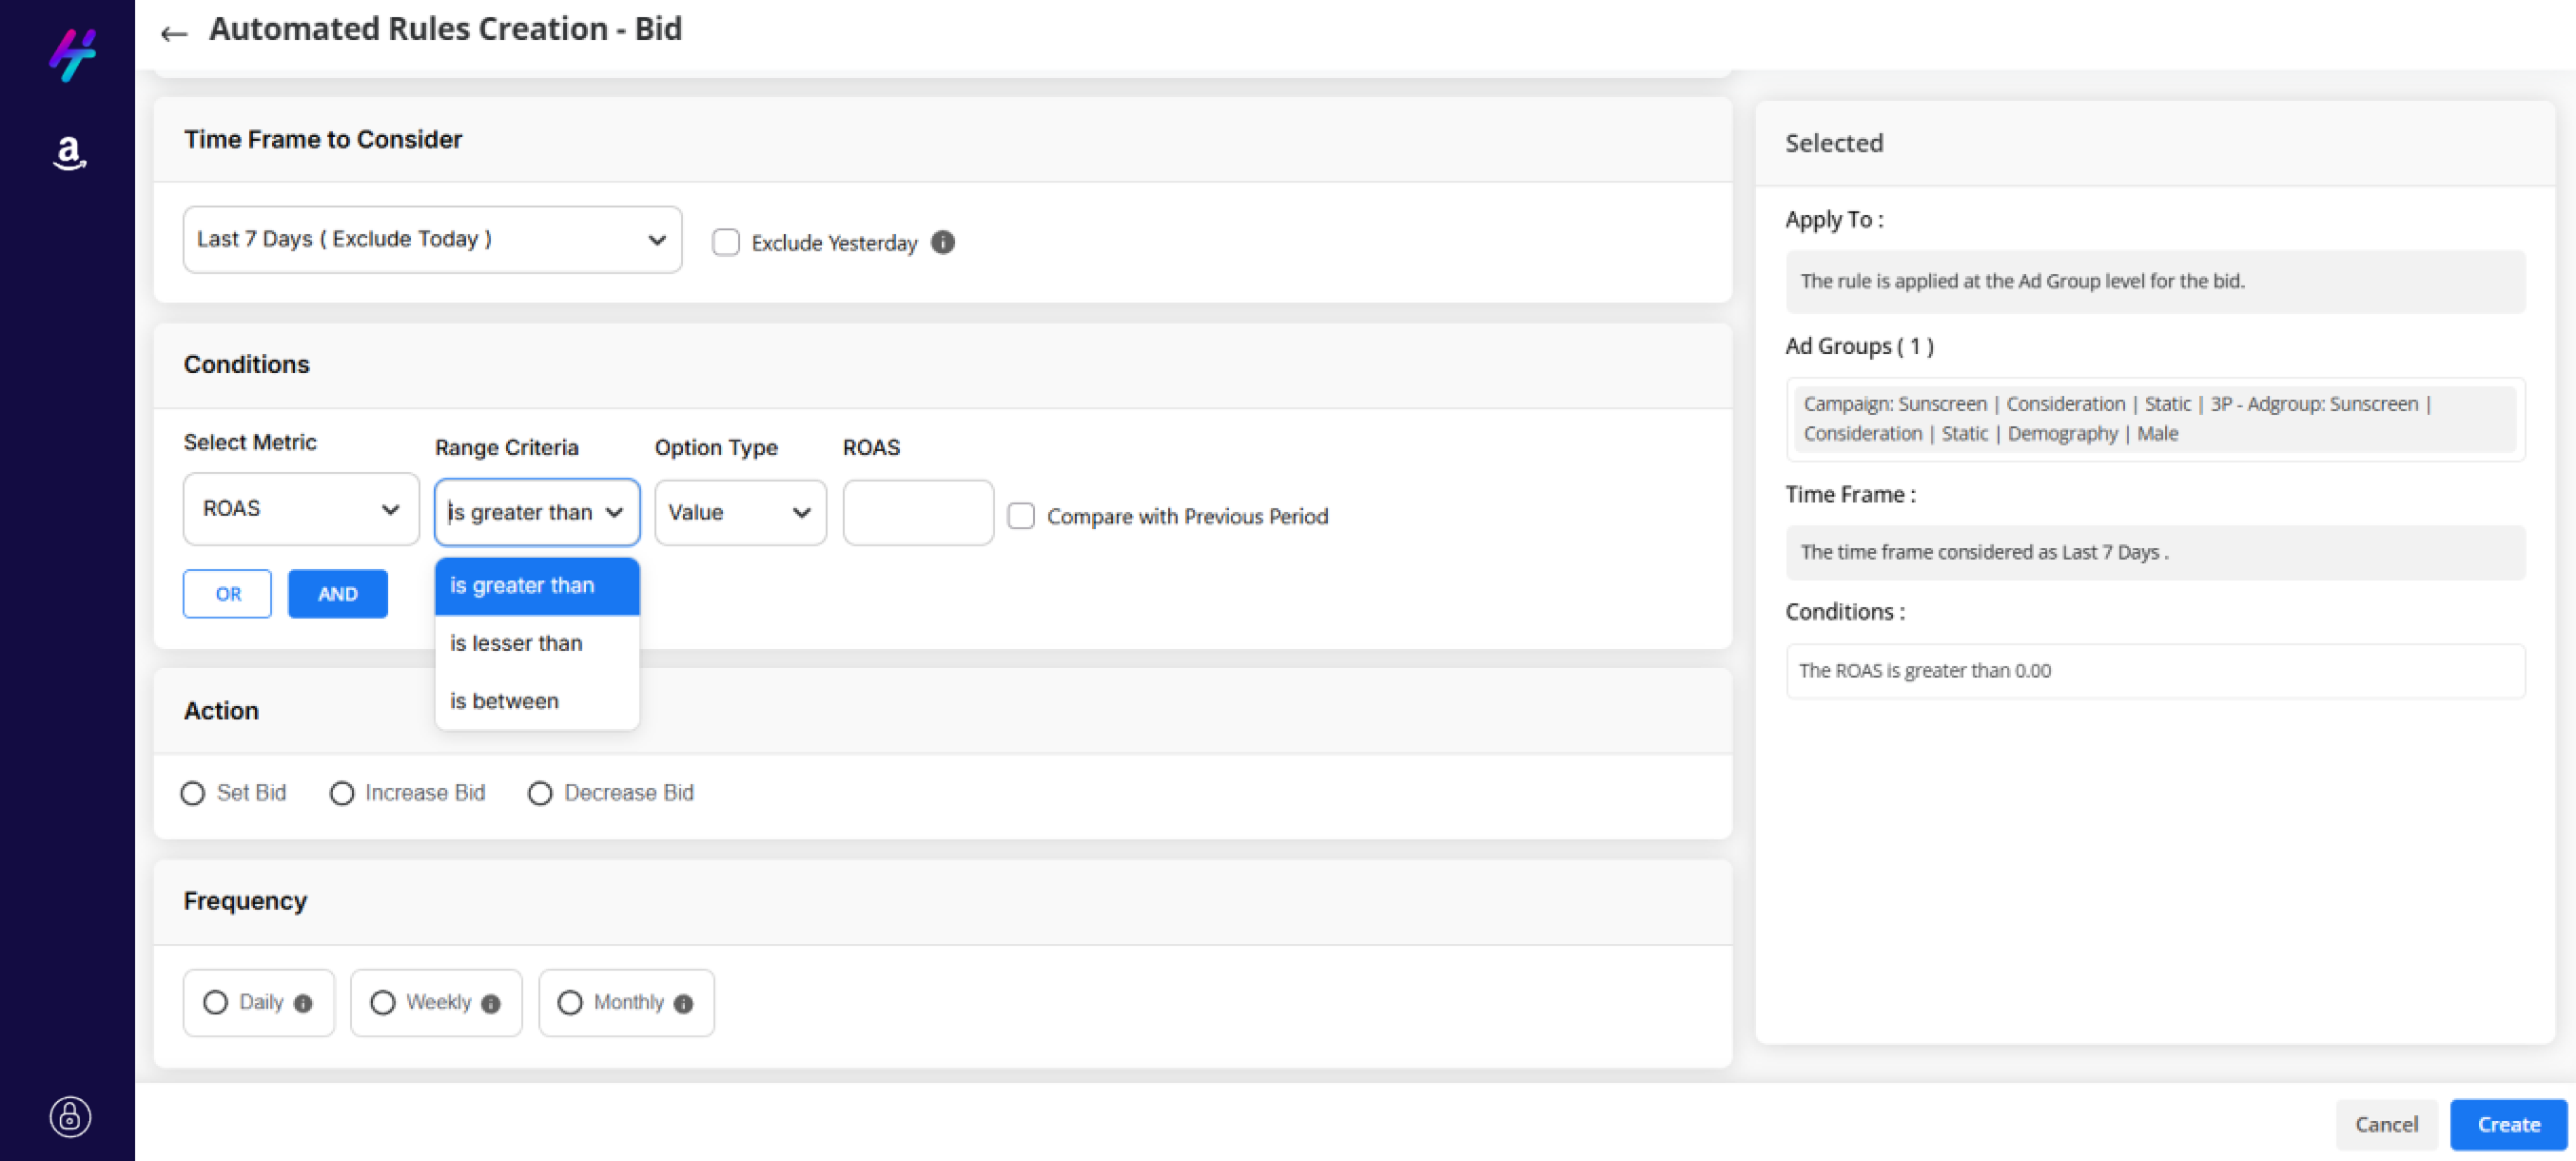Click info icon beside Exclude Yesterday

click(x=942, y=242)
